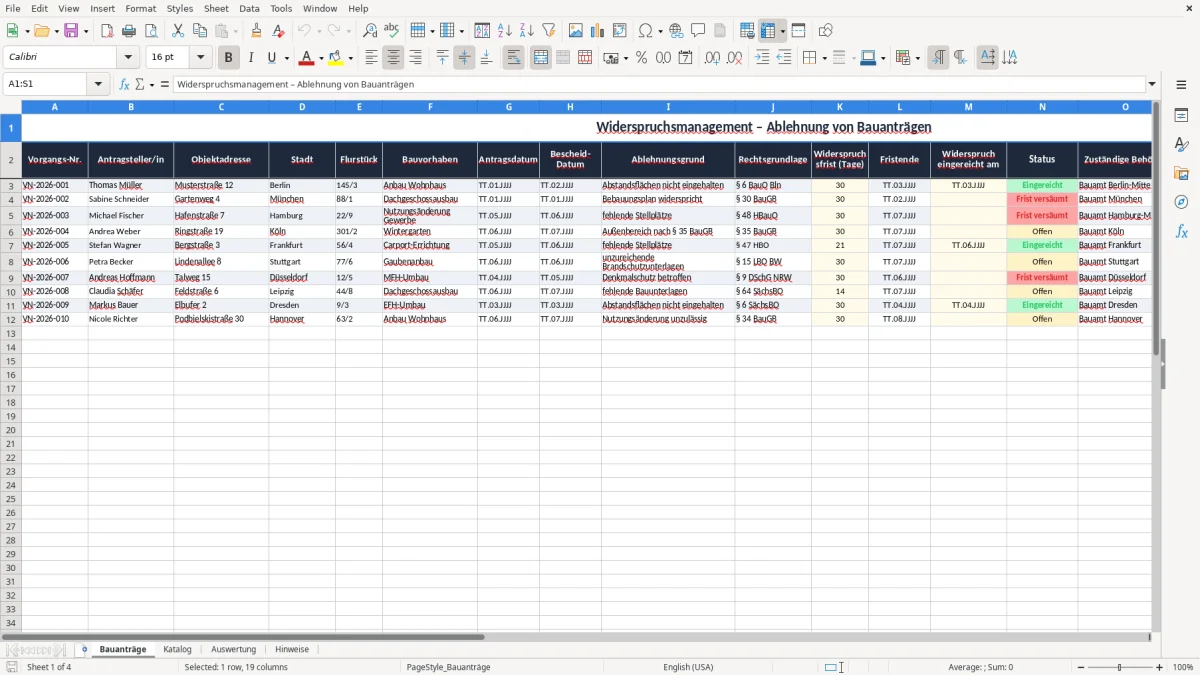Open the Function Wizard icon
This screenshot has width=1200, height=675.
point(125,85)
